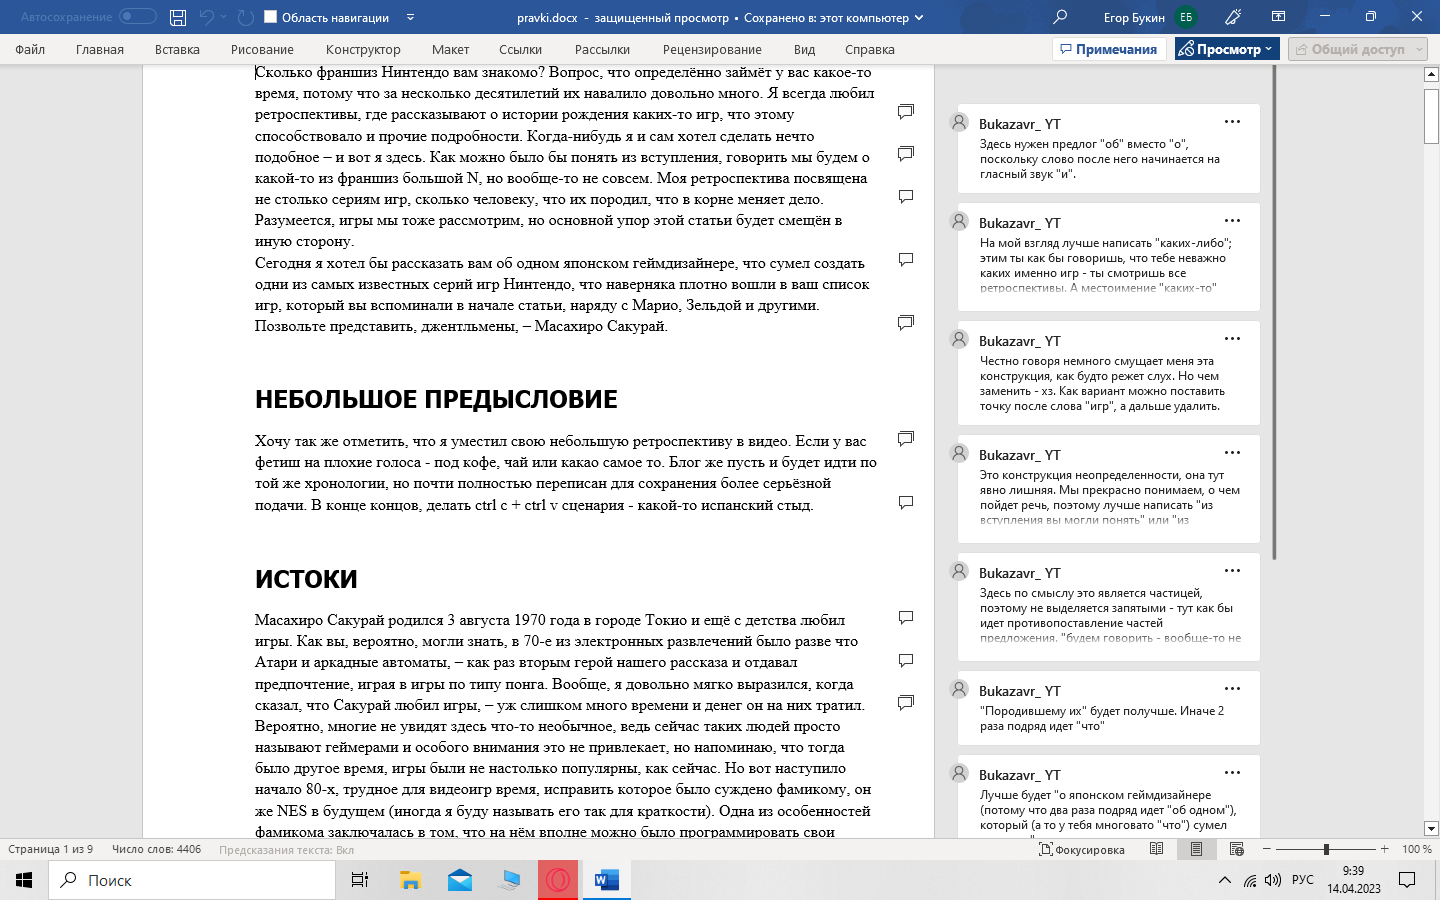Click the EB user avatar badge

pos(1186,17)
